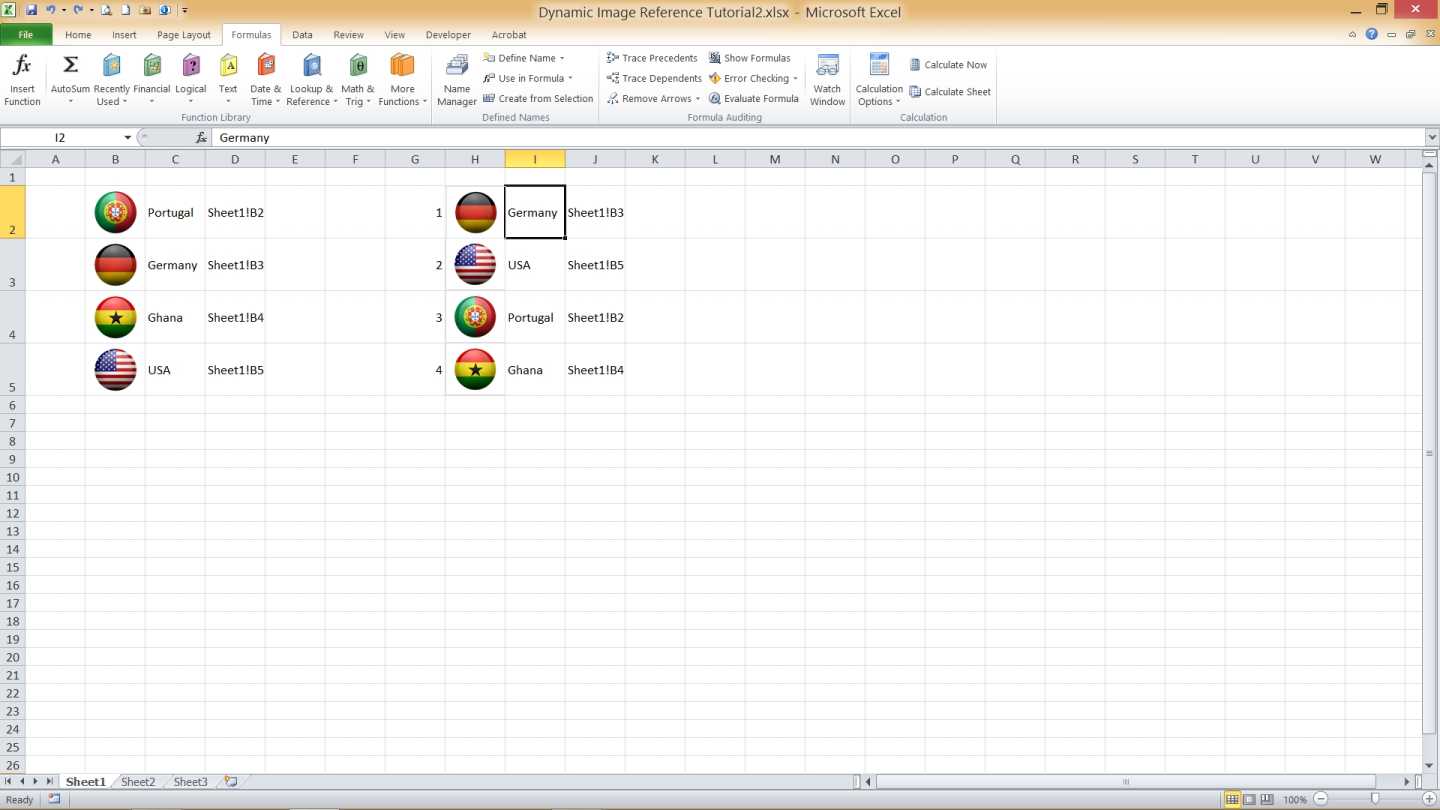The image size is (1440, 810).
Task: Switch to Normal view in status bar
Action: [1232, 799]
